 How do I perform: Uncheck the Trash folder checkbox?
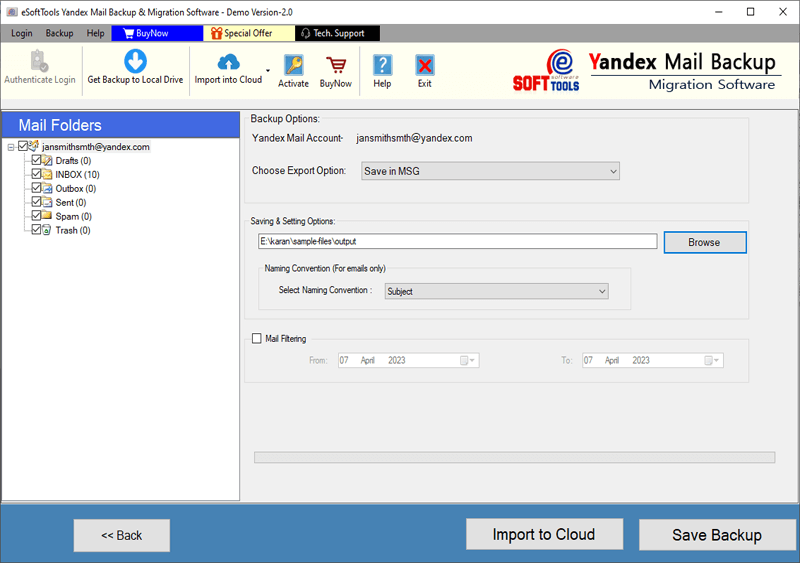click(x=36, y=230)
